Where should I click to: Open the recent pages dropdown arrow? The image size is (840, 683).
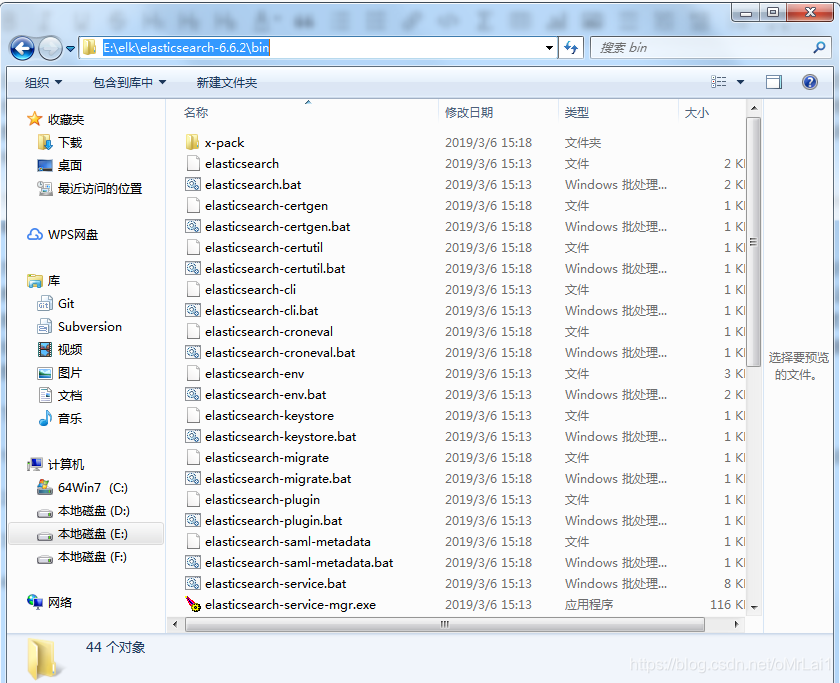tap(70, 49)
